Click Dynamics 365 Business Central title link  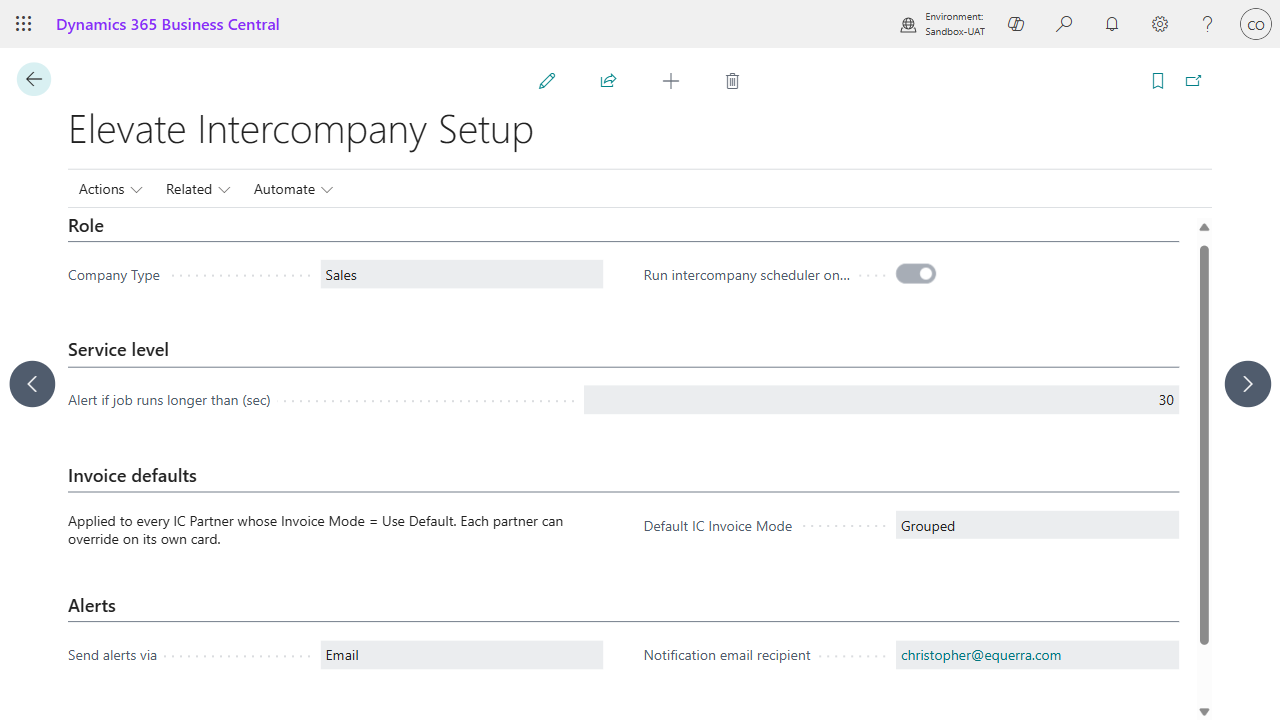coord(168,24)
